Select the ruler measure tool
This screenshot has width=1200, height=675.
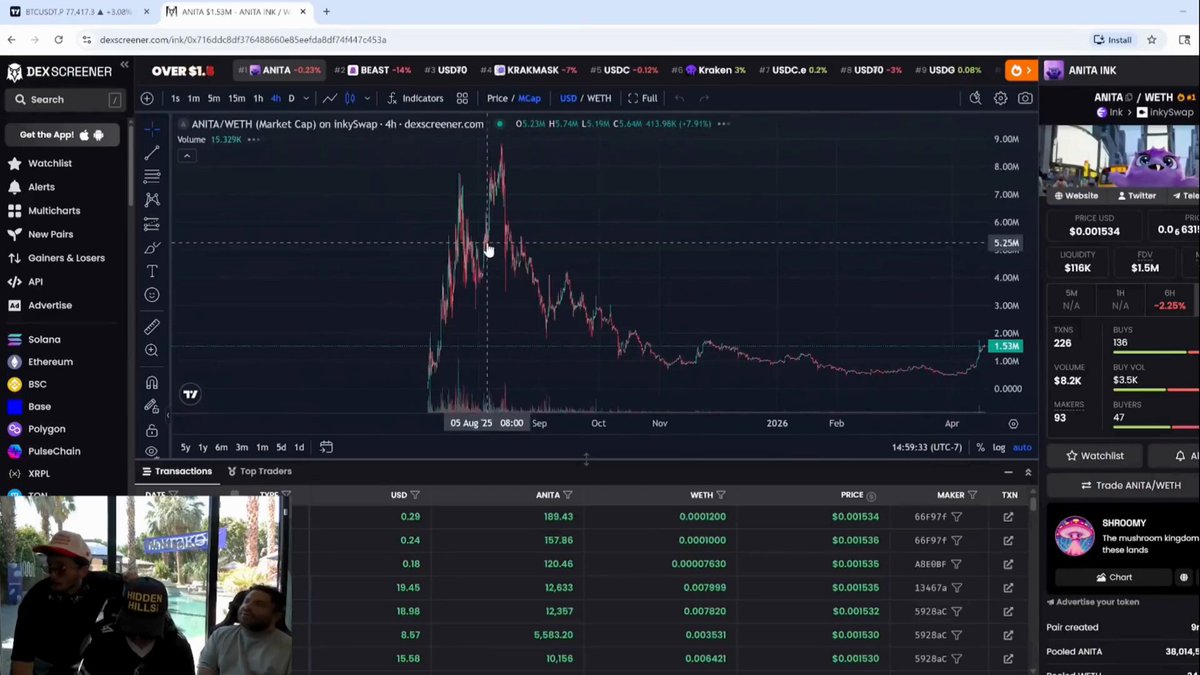152,327
